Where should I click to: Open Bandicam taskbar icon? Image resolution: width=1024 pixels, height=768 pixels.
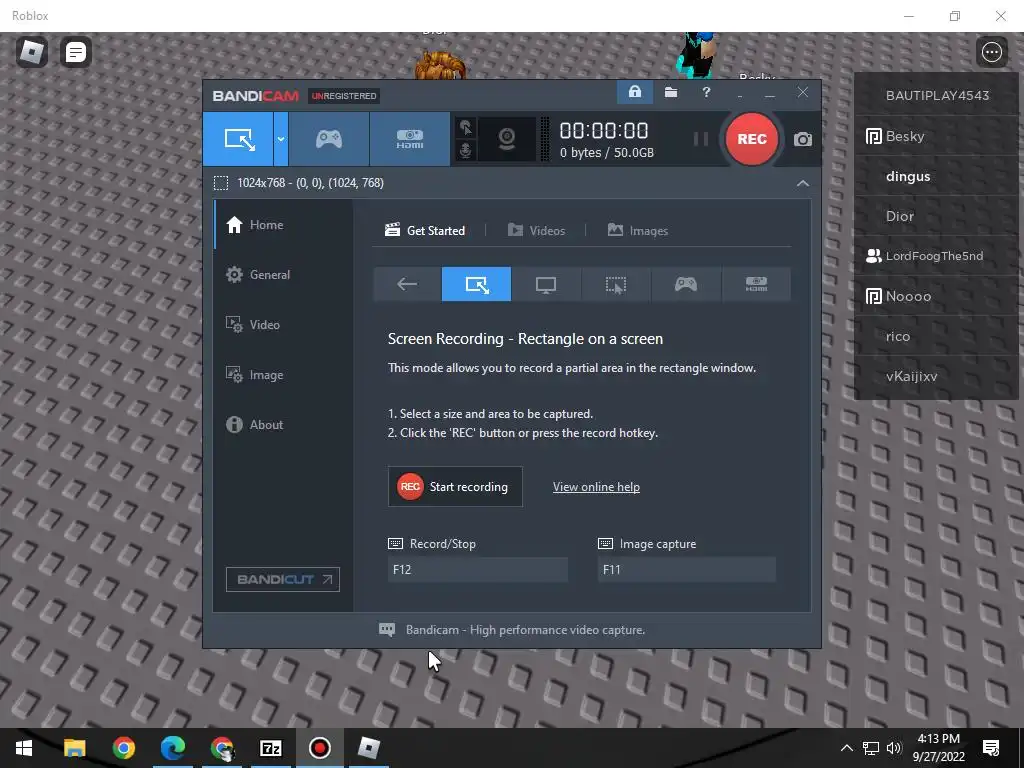pyautogui.click(x=319, y=748)
